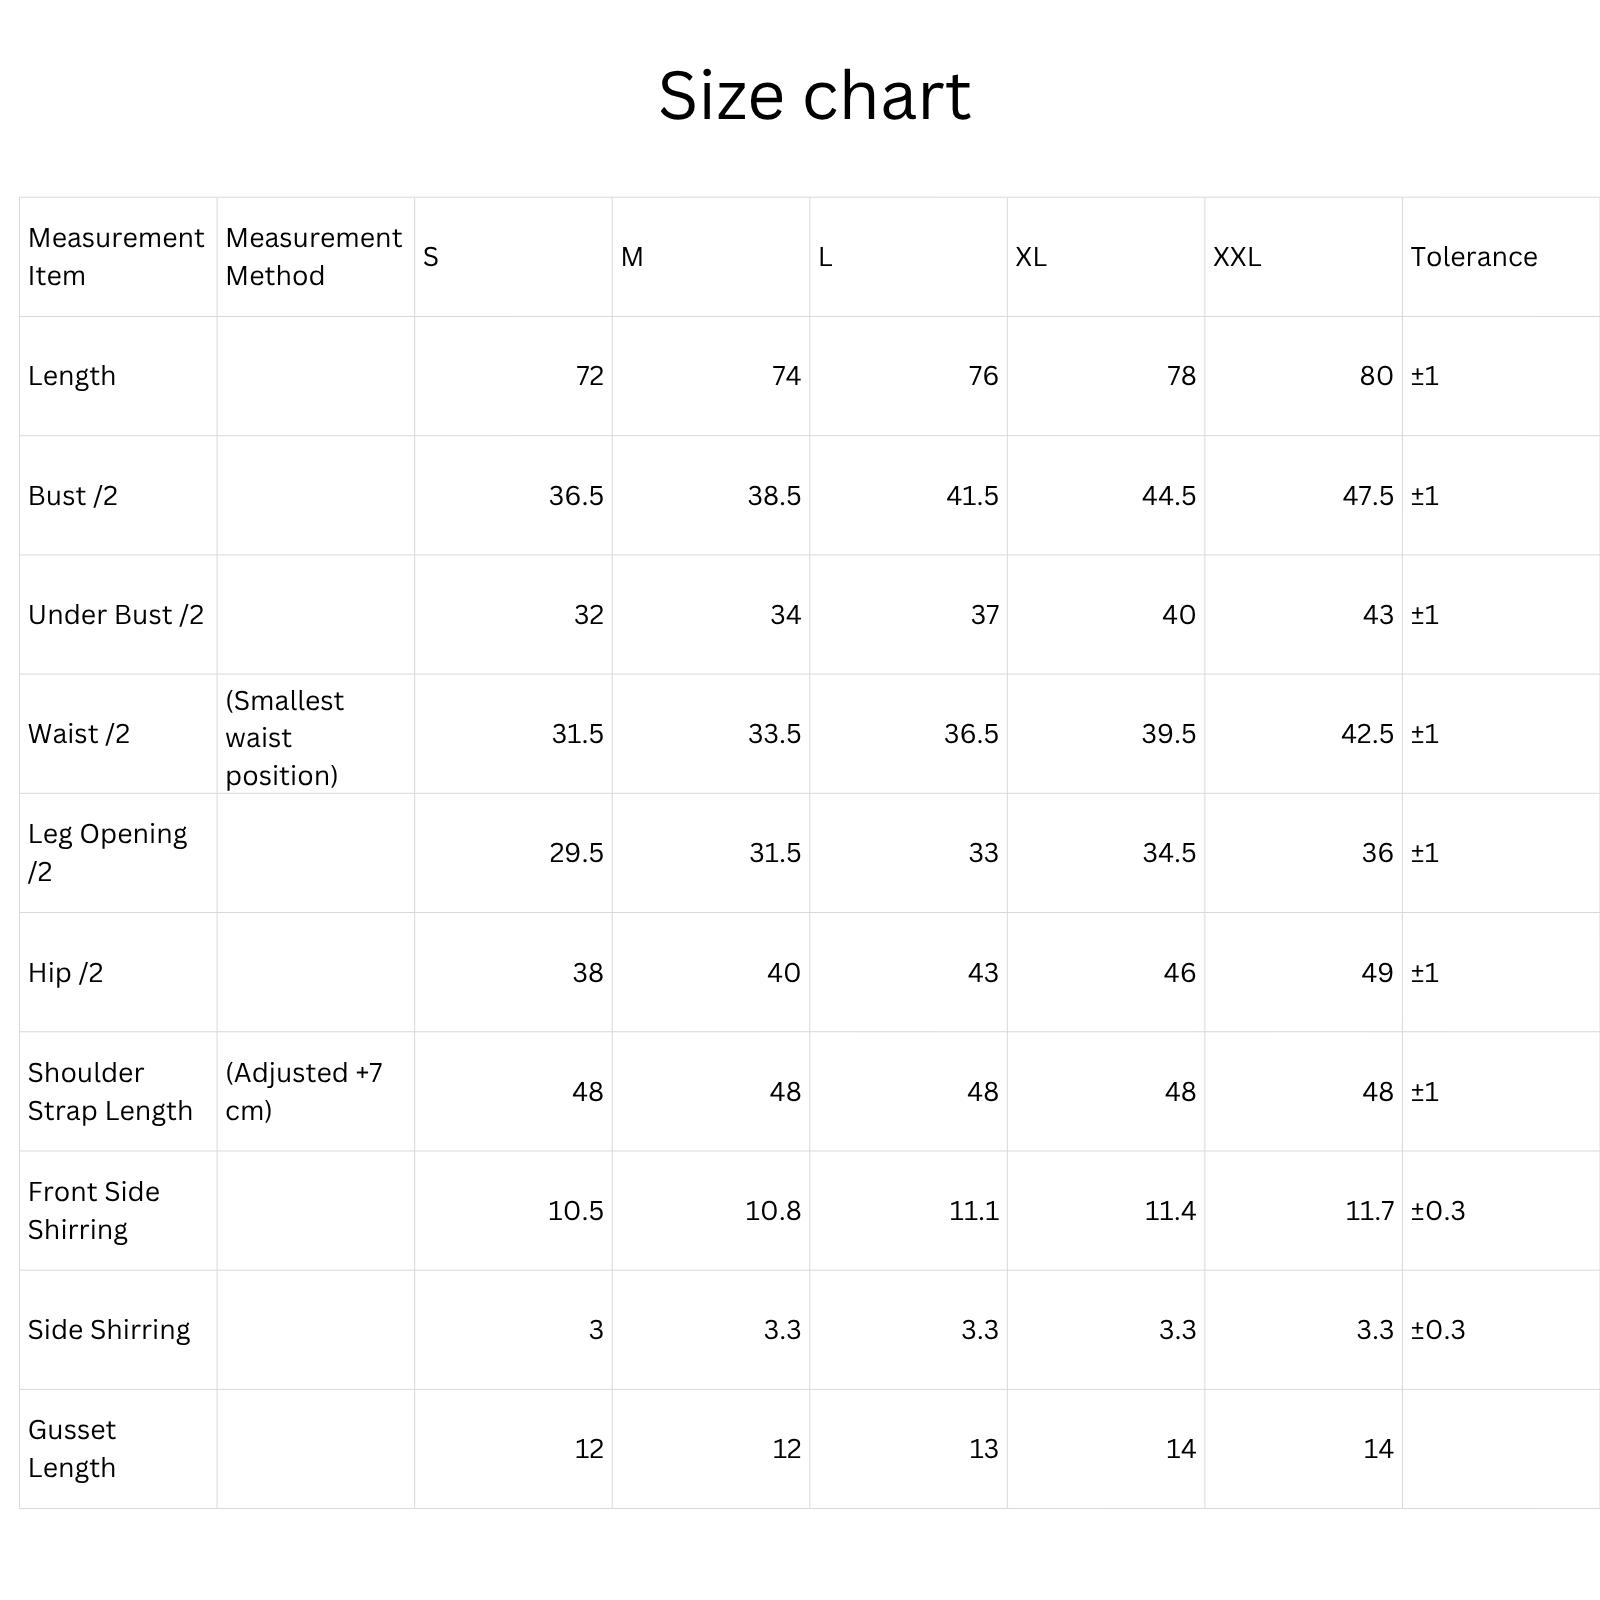The height and width of the screenshot is (1600, 1600).
Task: Select the Front Side Shirring row label
Action: pos(94,1210)
